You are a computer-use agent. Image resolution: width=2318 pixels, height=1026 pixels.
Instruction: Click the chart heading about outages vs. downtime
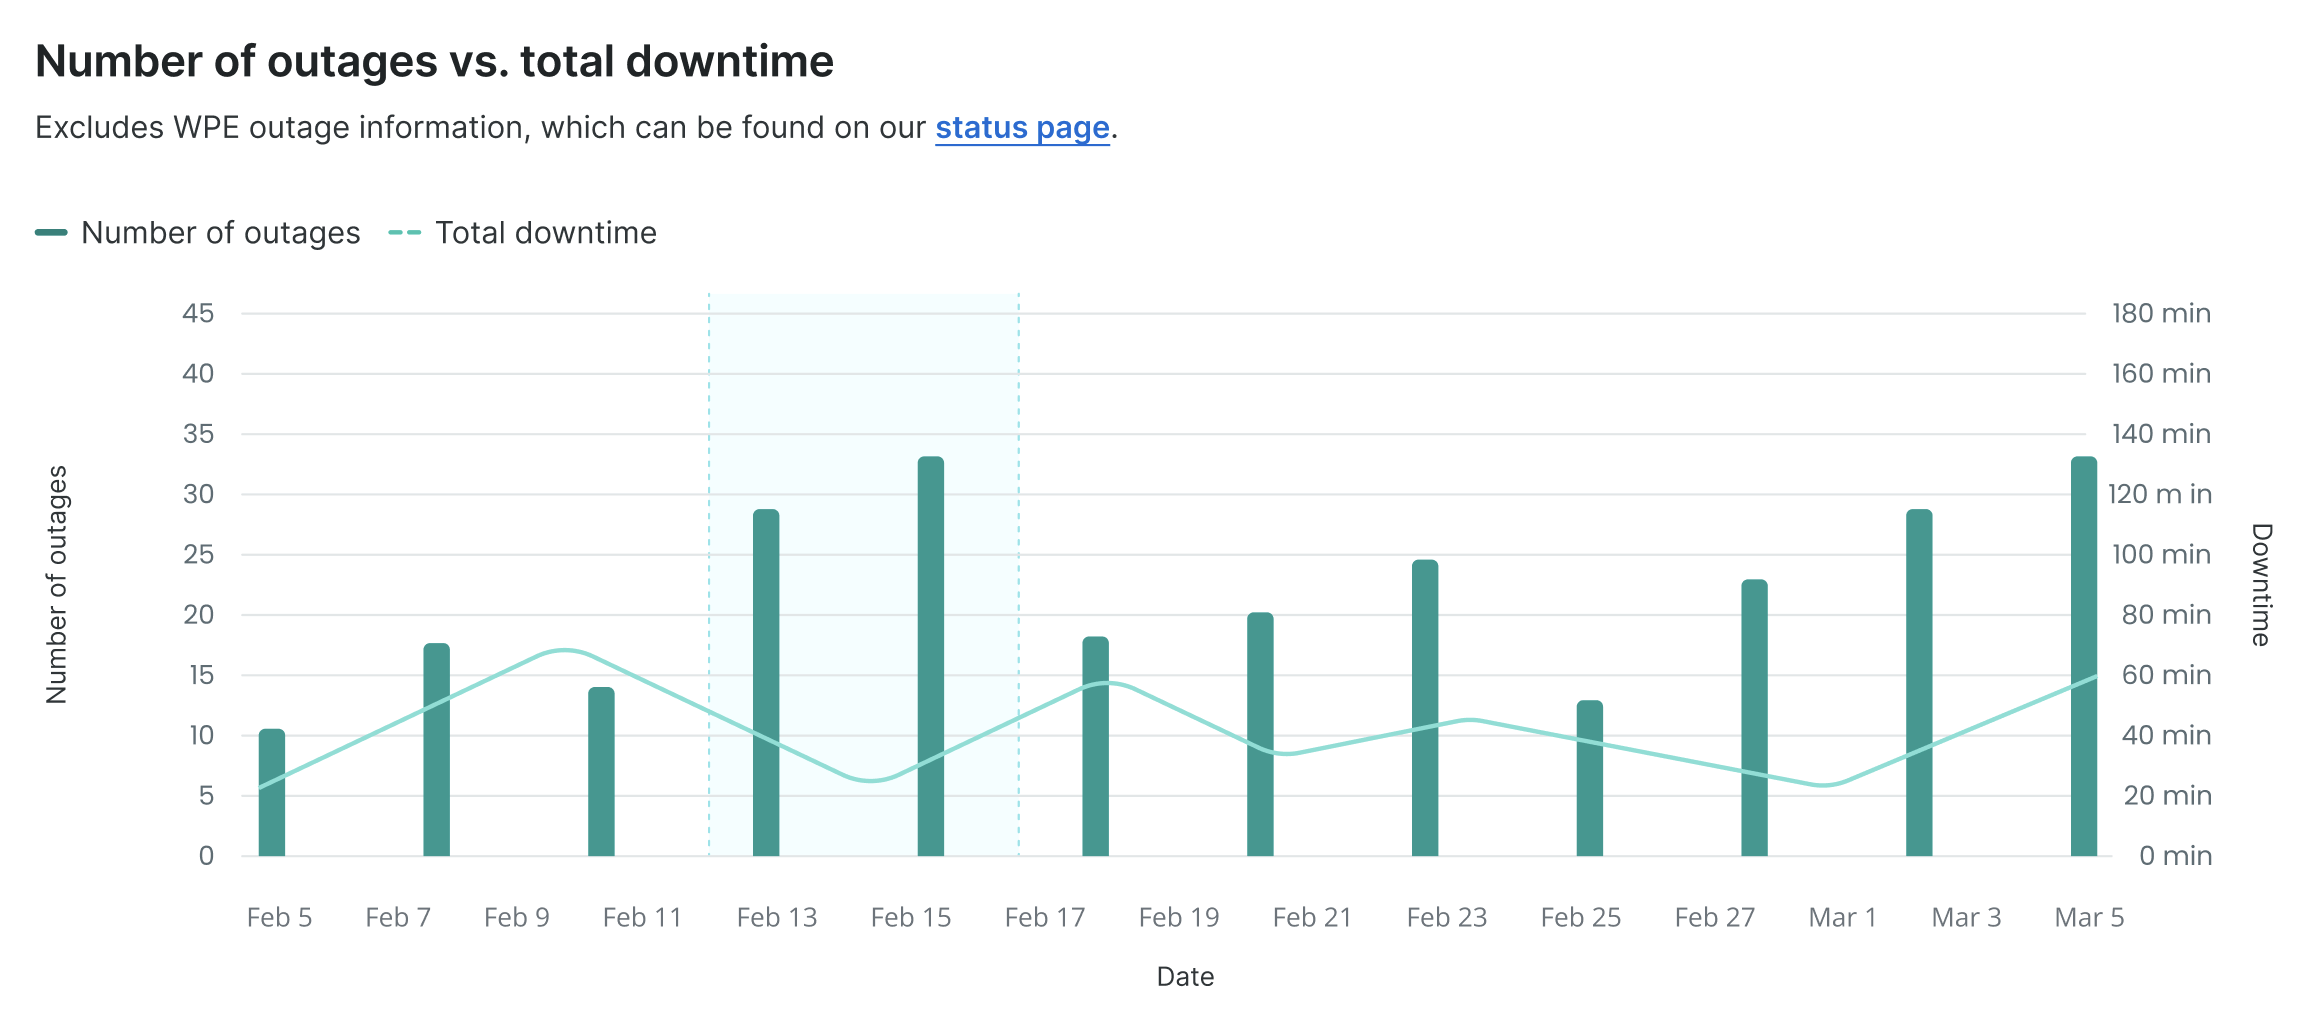pos(434,62)
